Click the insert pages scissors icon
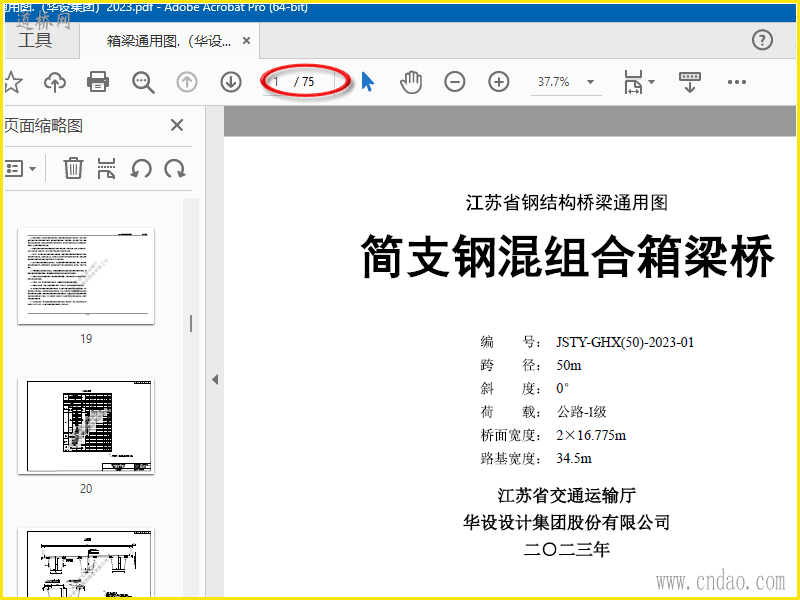Screen dimensions: 800x600 coord(106,168)
